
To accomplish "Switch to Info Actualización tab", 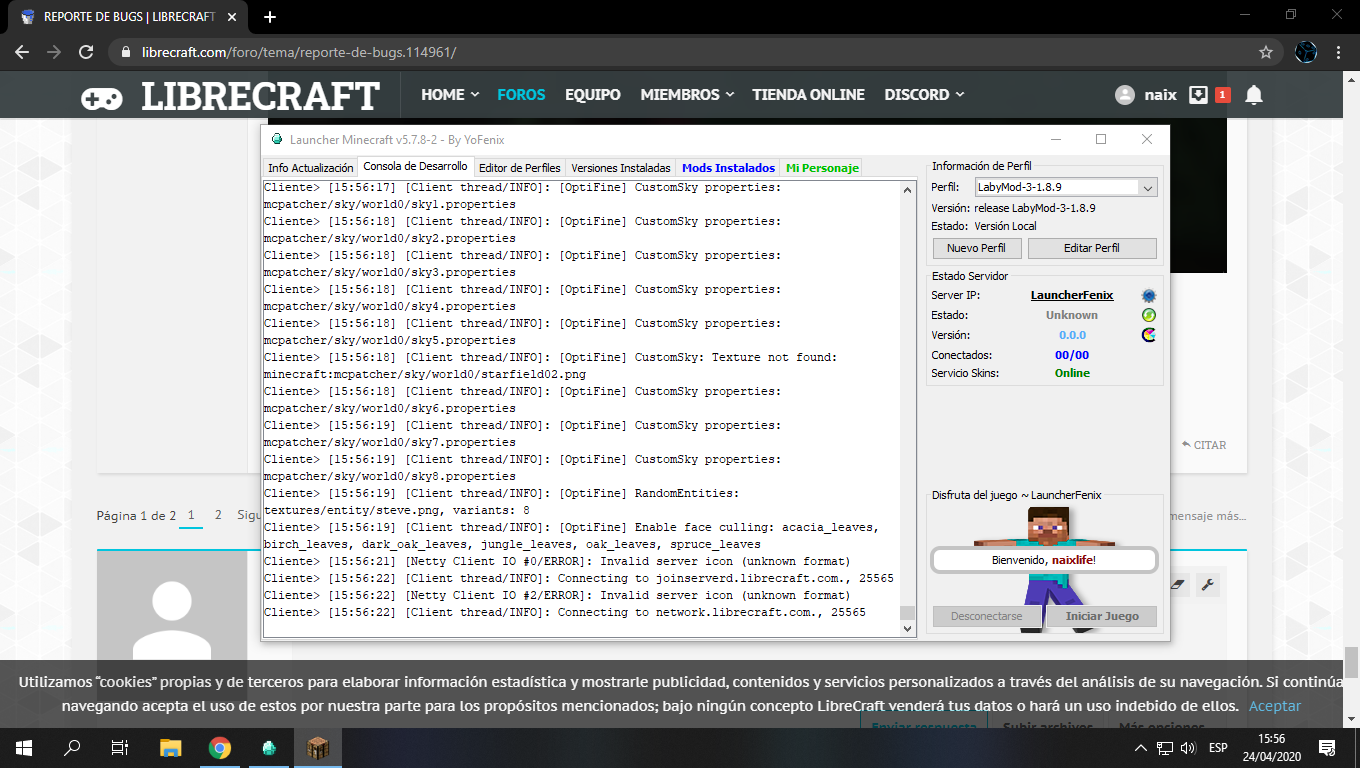I will [x=310, y=168].
